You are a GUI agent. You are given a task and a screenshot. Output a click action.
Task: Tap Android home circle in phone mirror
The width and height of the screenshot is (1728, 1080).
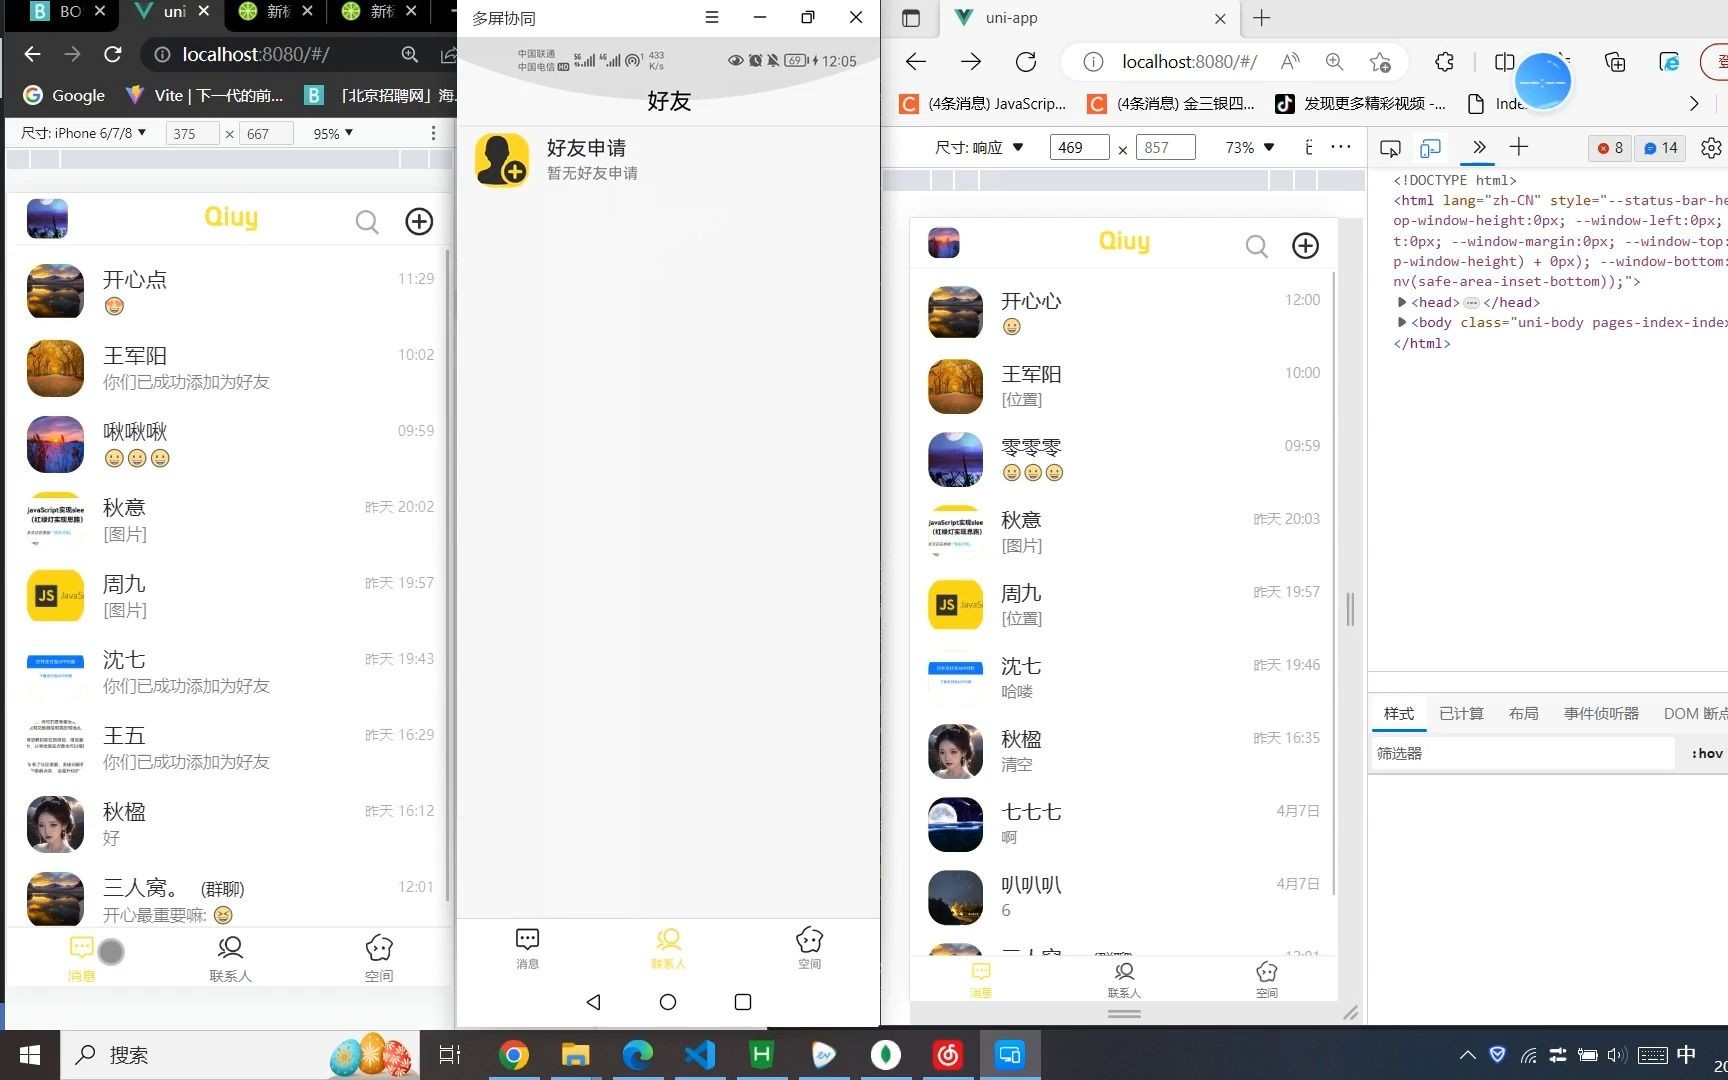(x=668, y=1001)
